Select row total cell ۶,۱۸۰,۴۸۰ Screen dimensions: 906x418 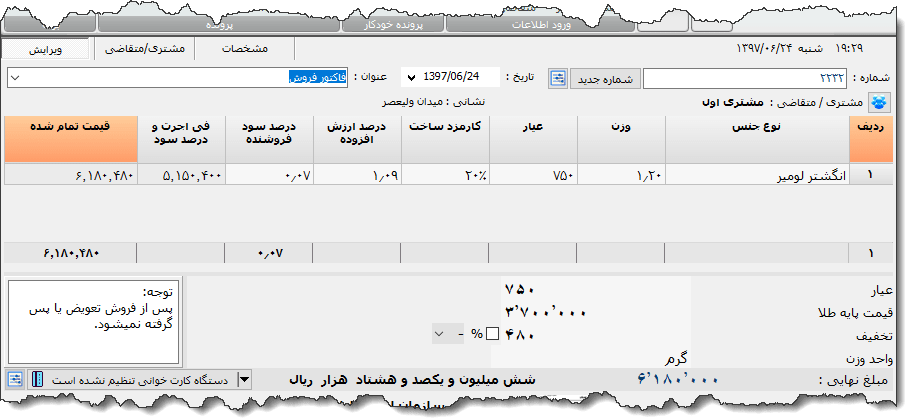[70, 175]
